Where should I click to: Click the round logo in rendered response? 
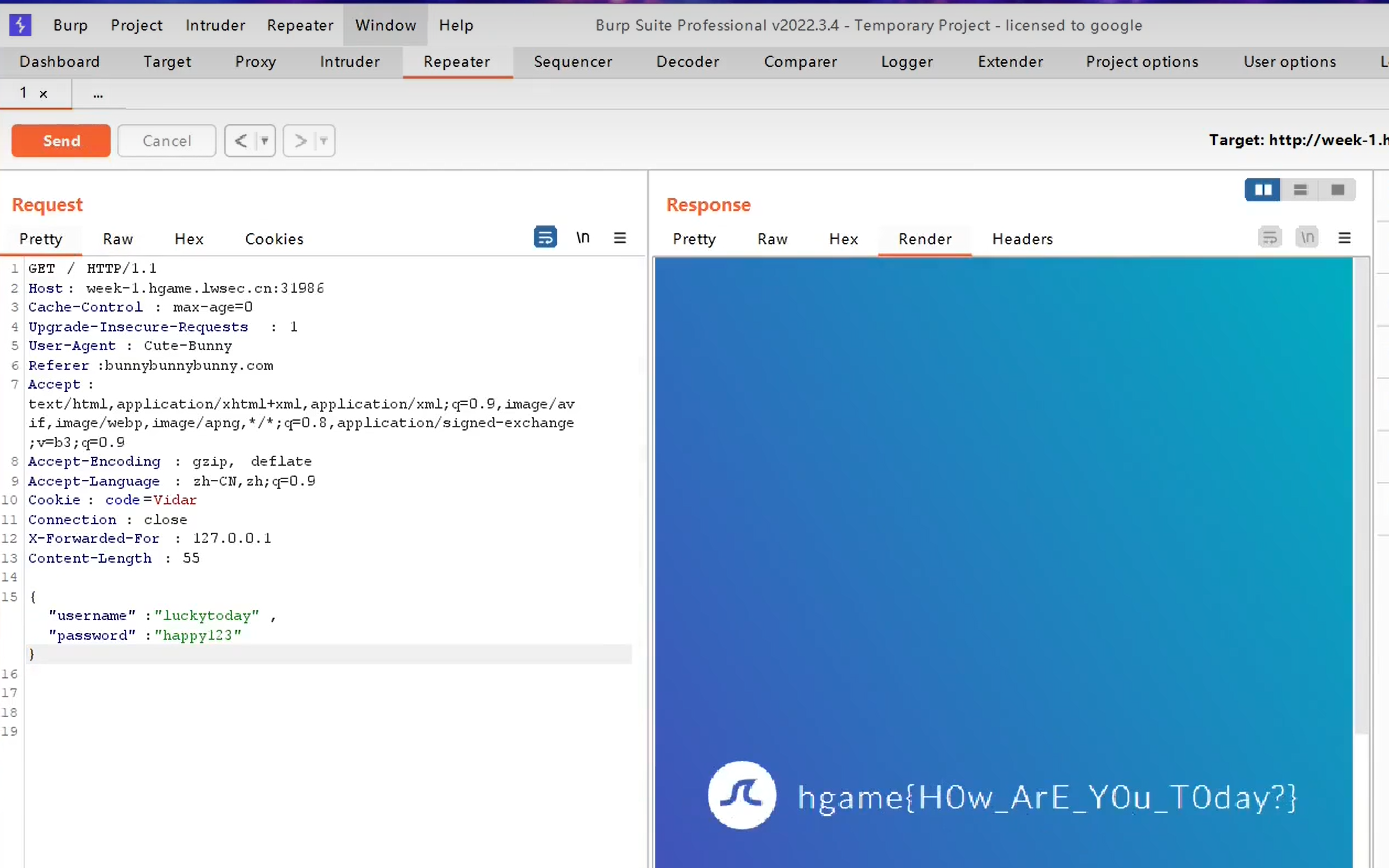tap(742, 795)
